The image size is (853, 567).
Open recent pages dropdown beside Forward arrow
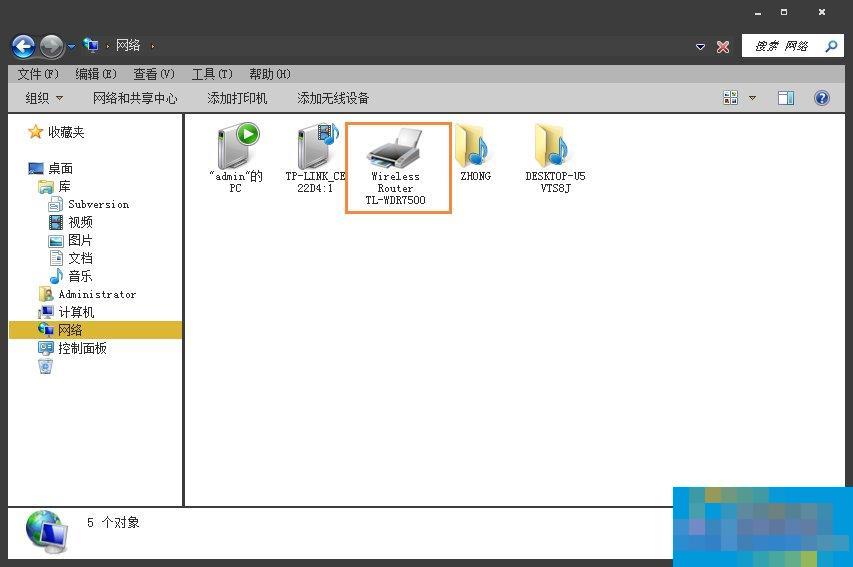pos(71,47)
